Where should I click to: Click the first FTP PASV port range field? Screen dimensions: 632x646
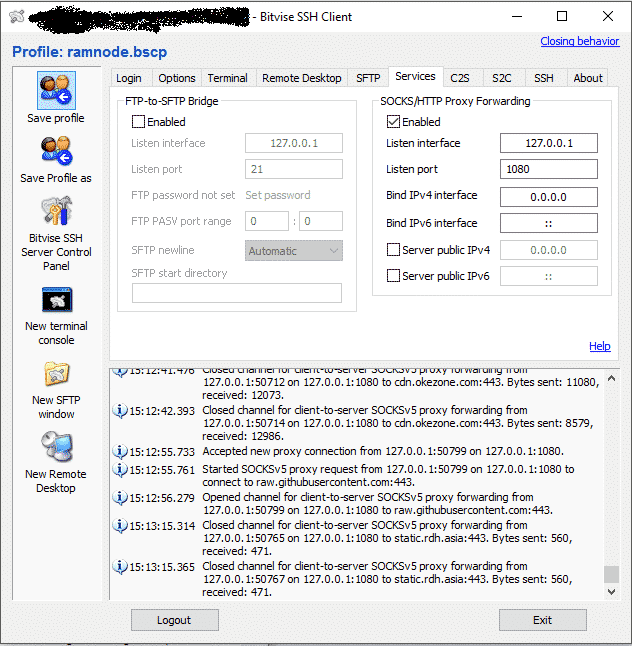tap(267, 221)
